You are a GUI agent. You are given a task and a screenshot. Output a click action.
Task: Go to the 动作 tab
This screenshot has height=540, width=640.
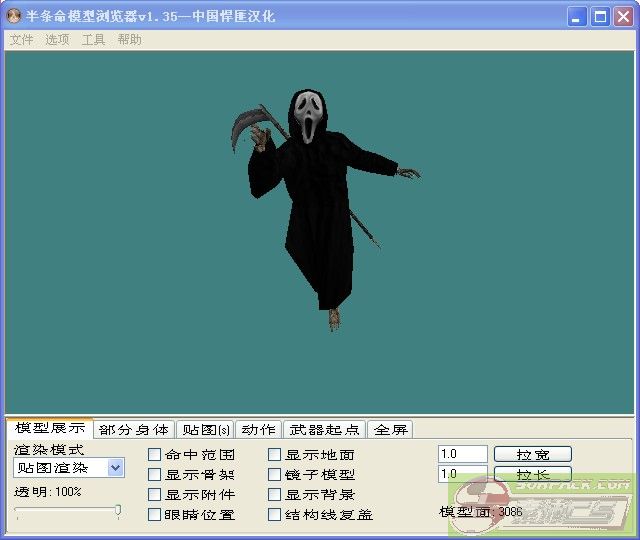point(259,430)
